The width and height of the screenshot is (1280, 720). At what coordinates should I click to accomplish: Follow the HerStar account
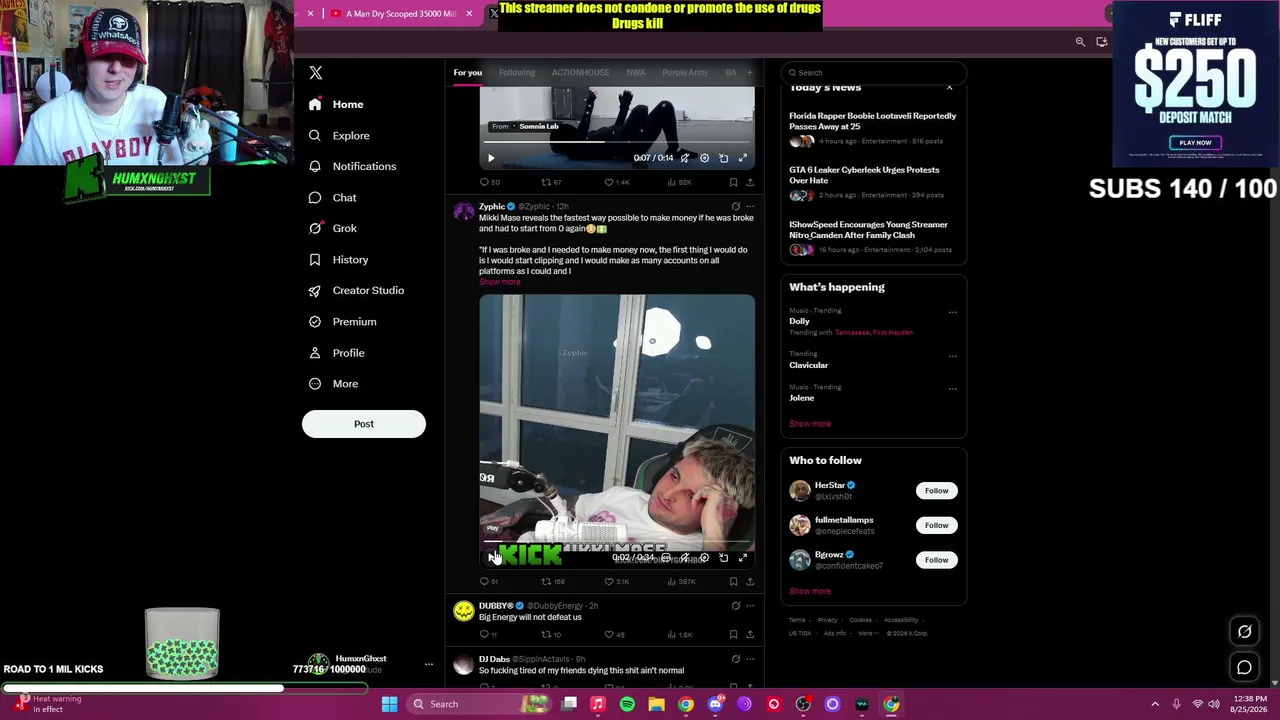point(936,491)
